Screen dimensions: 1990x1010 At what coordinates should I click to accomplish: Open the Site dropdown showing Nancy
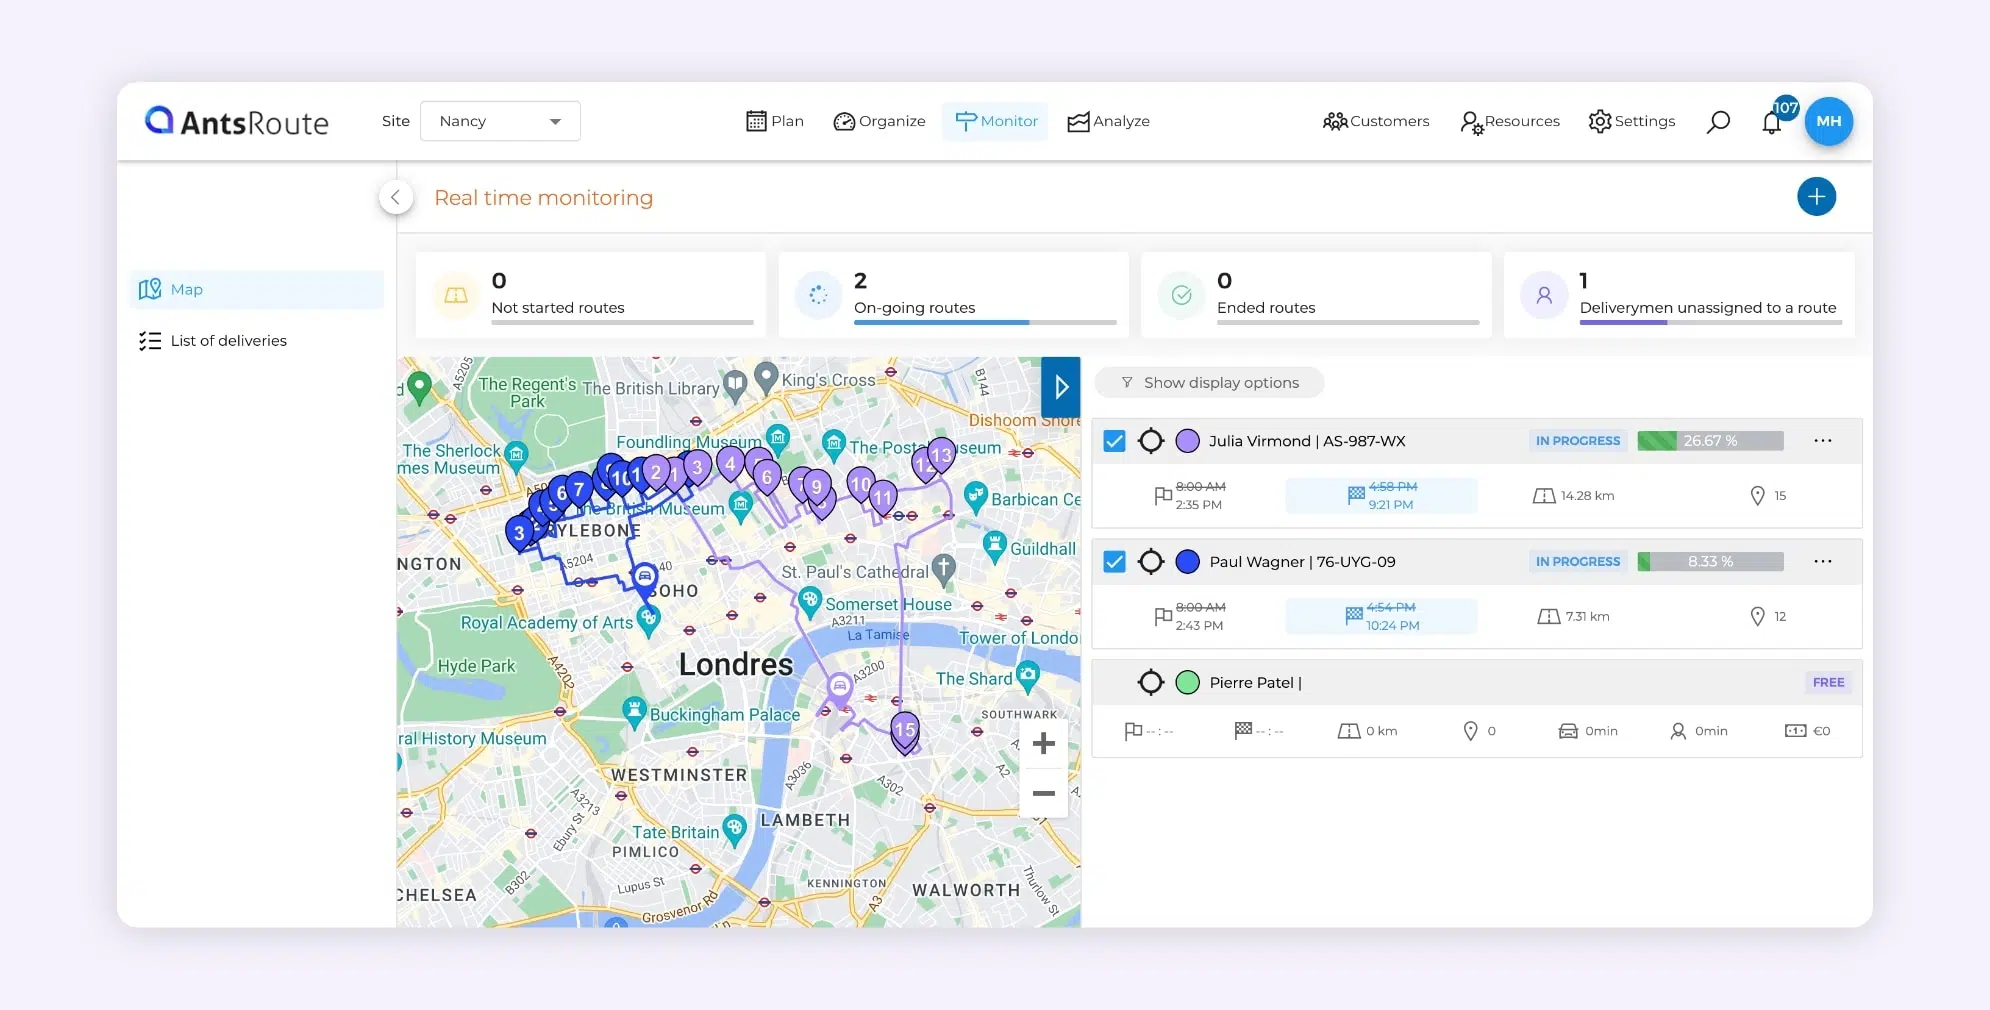point(500,121)
